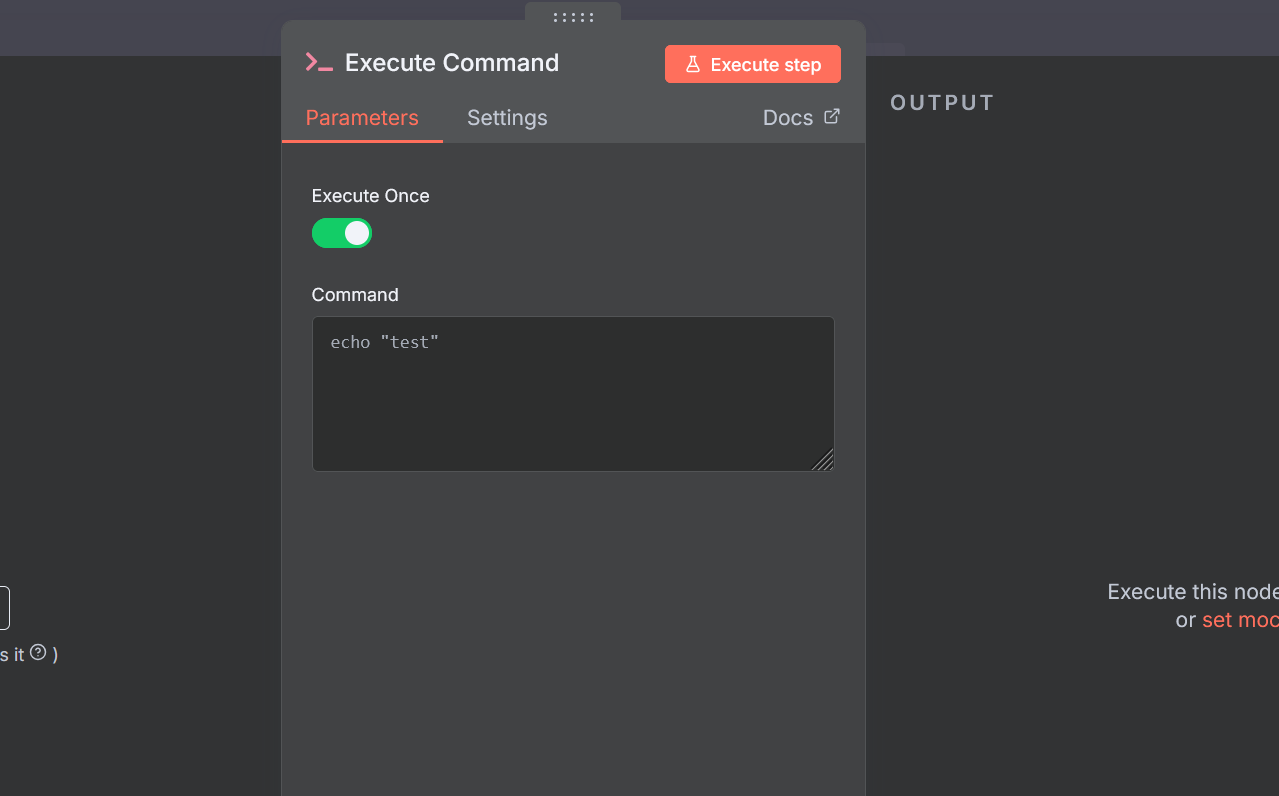Click the Execute Command node title
The image size is (1279, 796).
[452, 62]
